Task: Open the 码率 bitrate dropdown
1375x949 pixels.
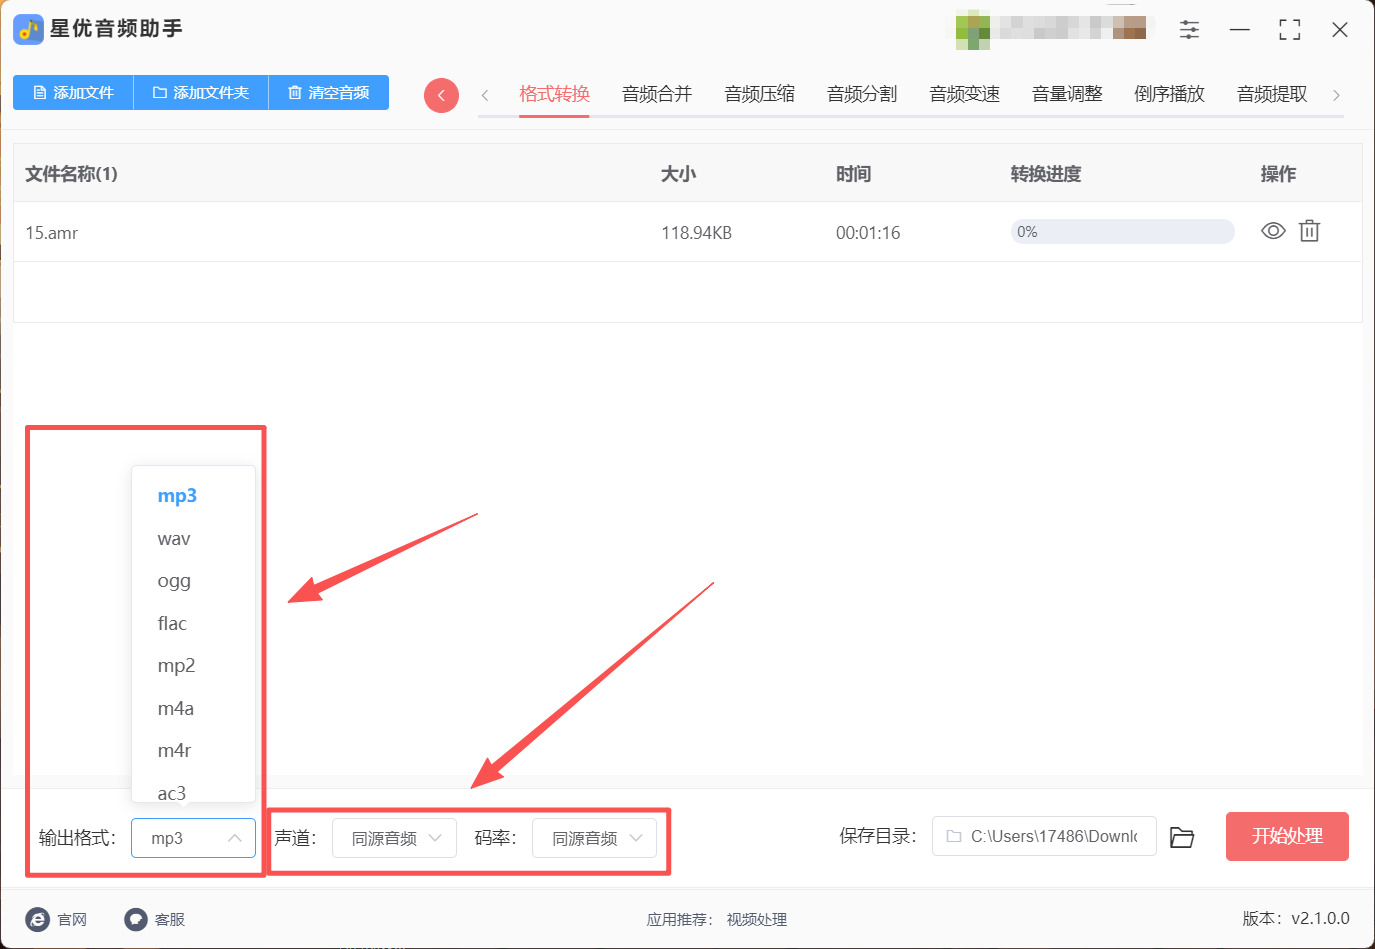Action: pyautogui.click(x=594, y=838)
